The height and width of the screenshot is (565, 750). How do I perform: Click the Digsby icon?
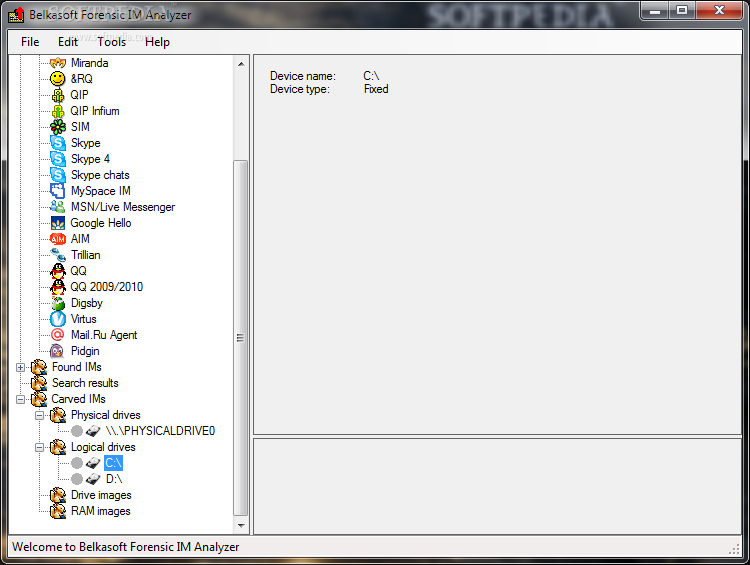tap(58, 303)
